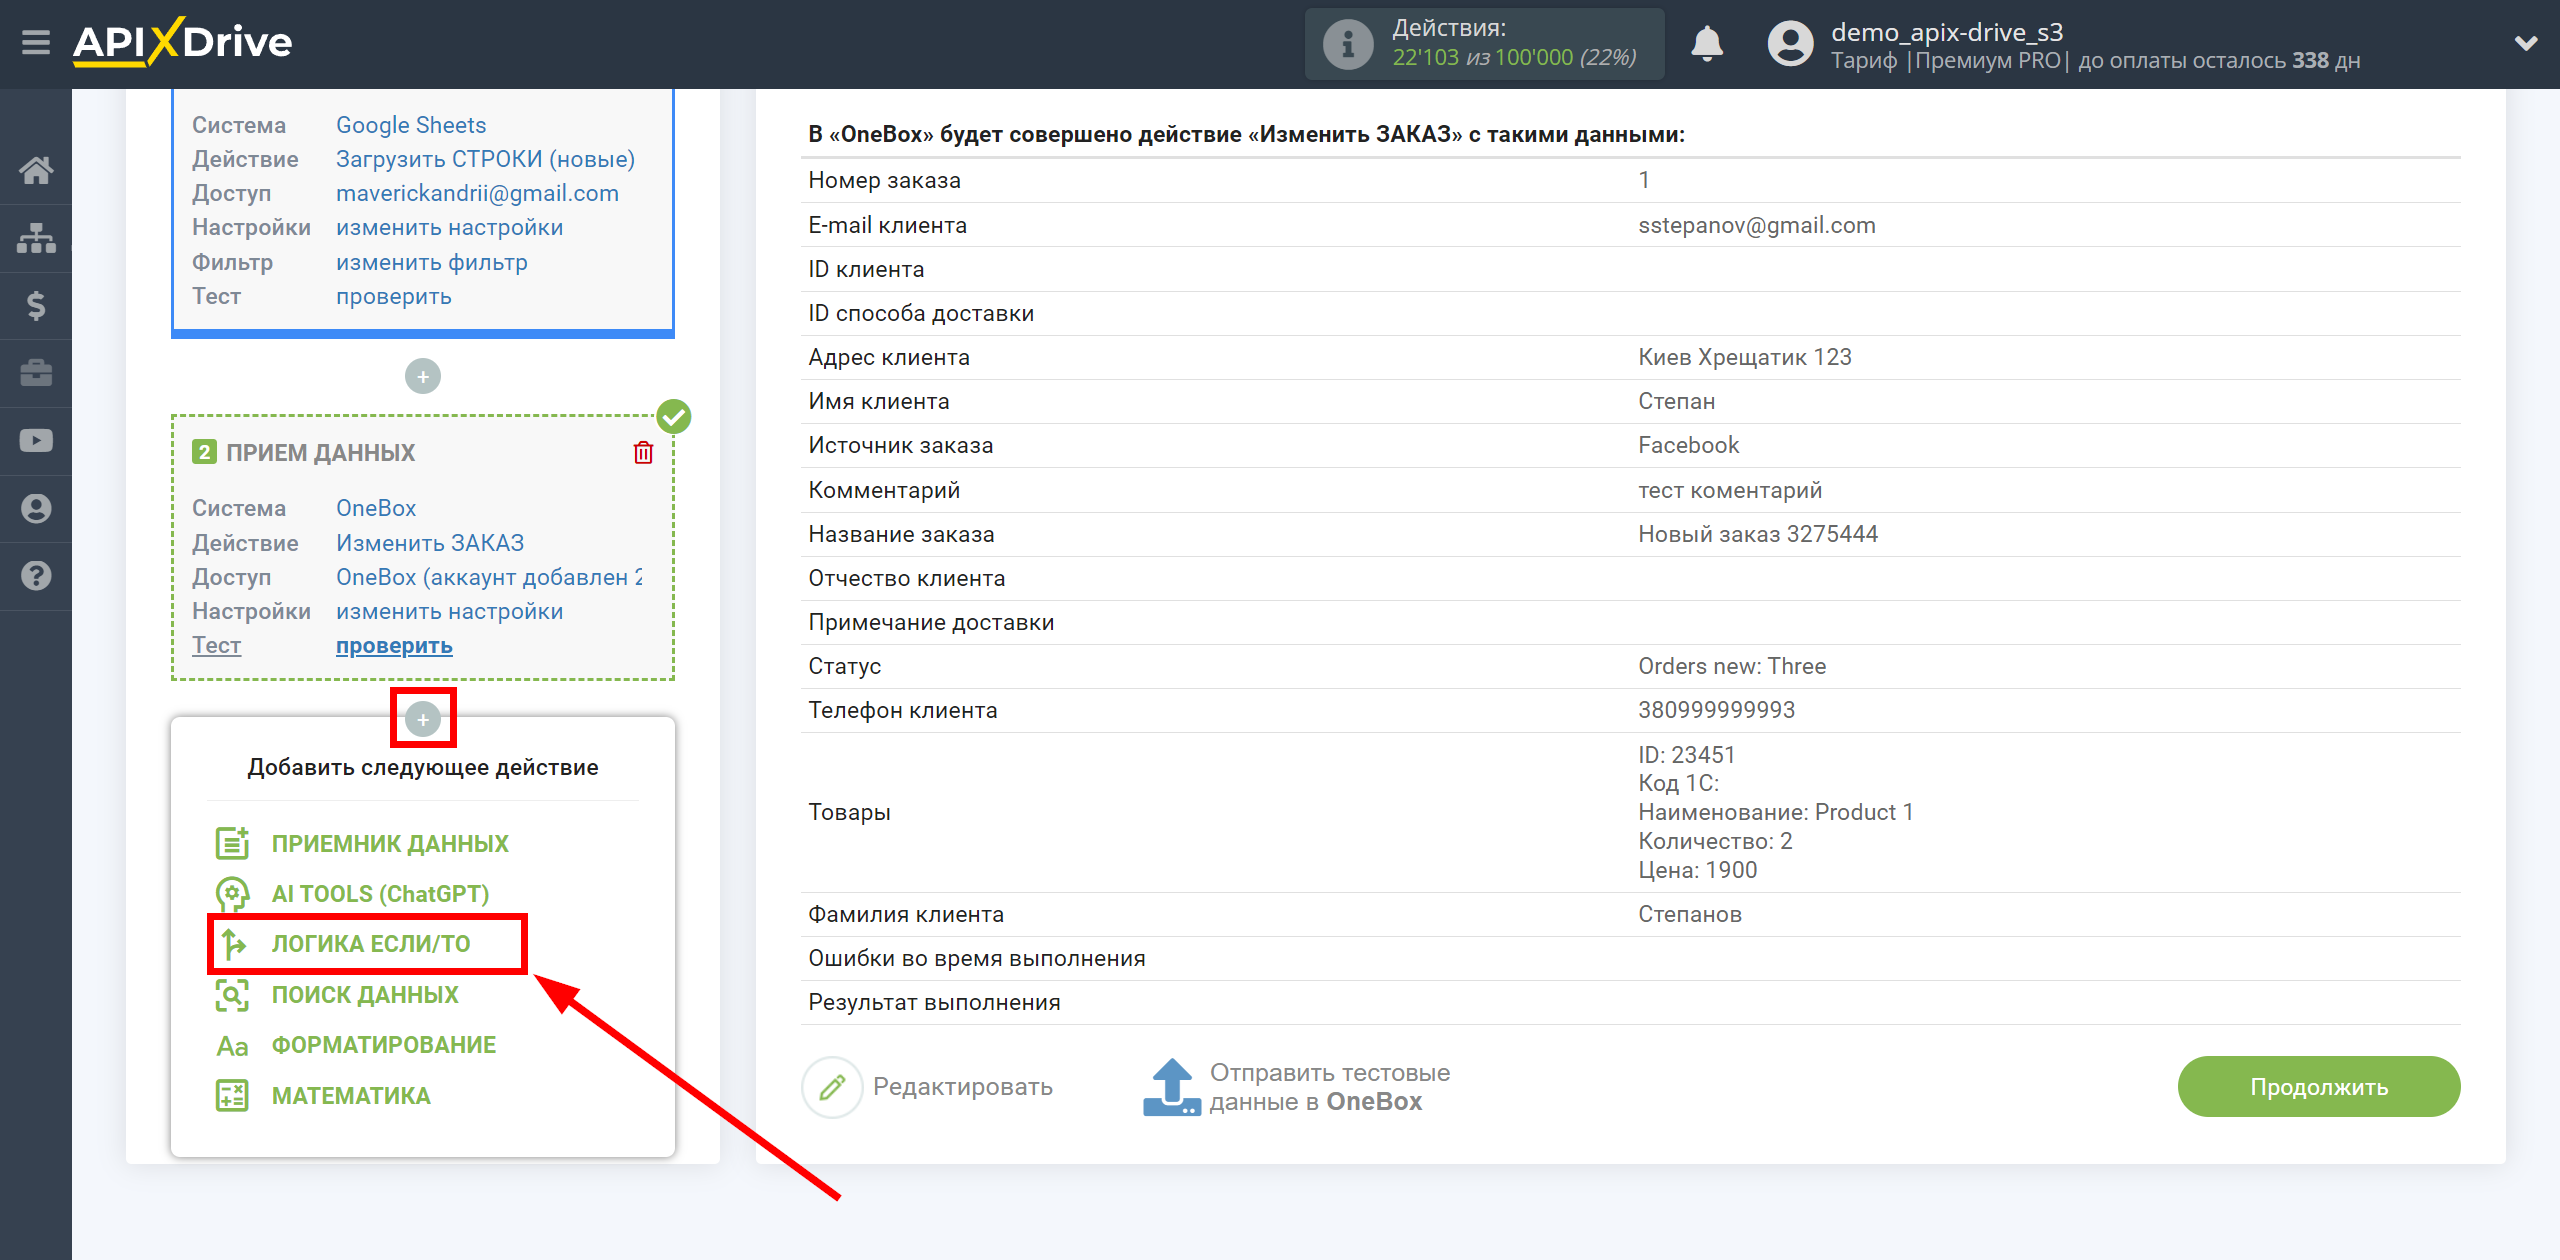Viewport: 2560px width, 1260px height.
Task: Click AI TOOLS head icon
Action: click(233, 894)
